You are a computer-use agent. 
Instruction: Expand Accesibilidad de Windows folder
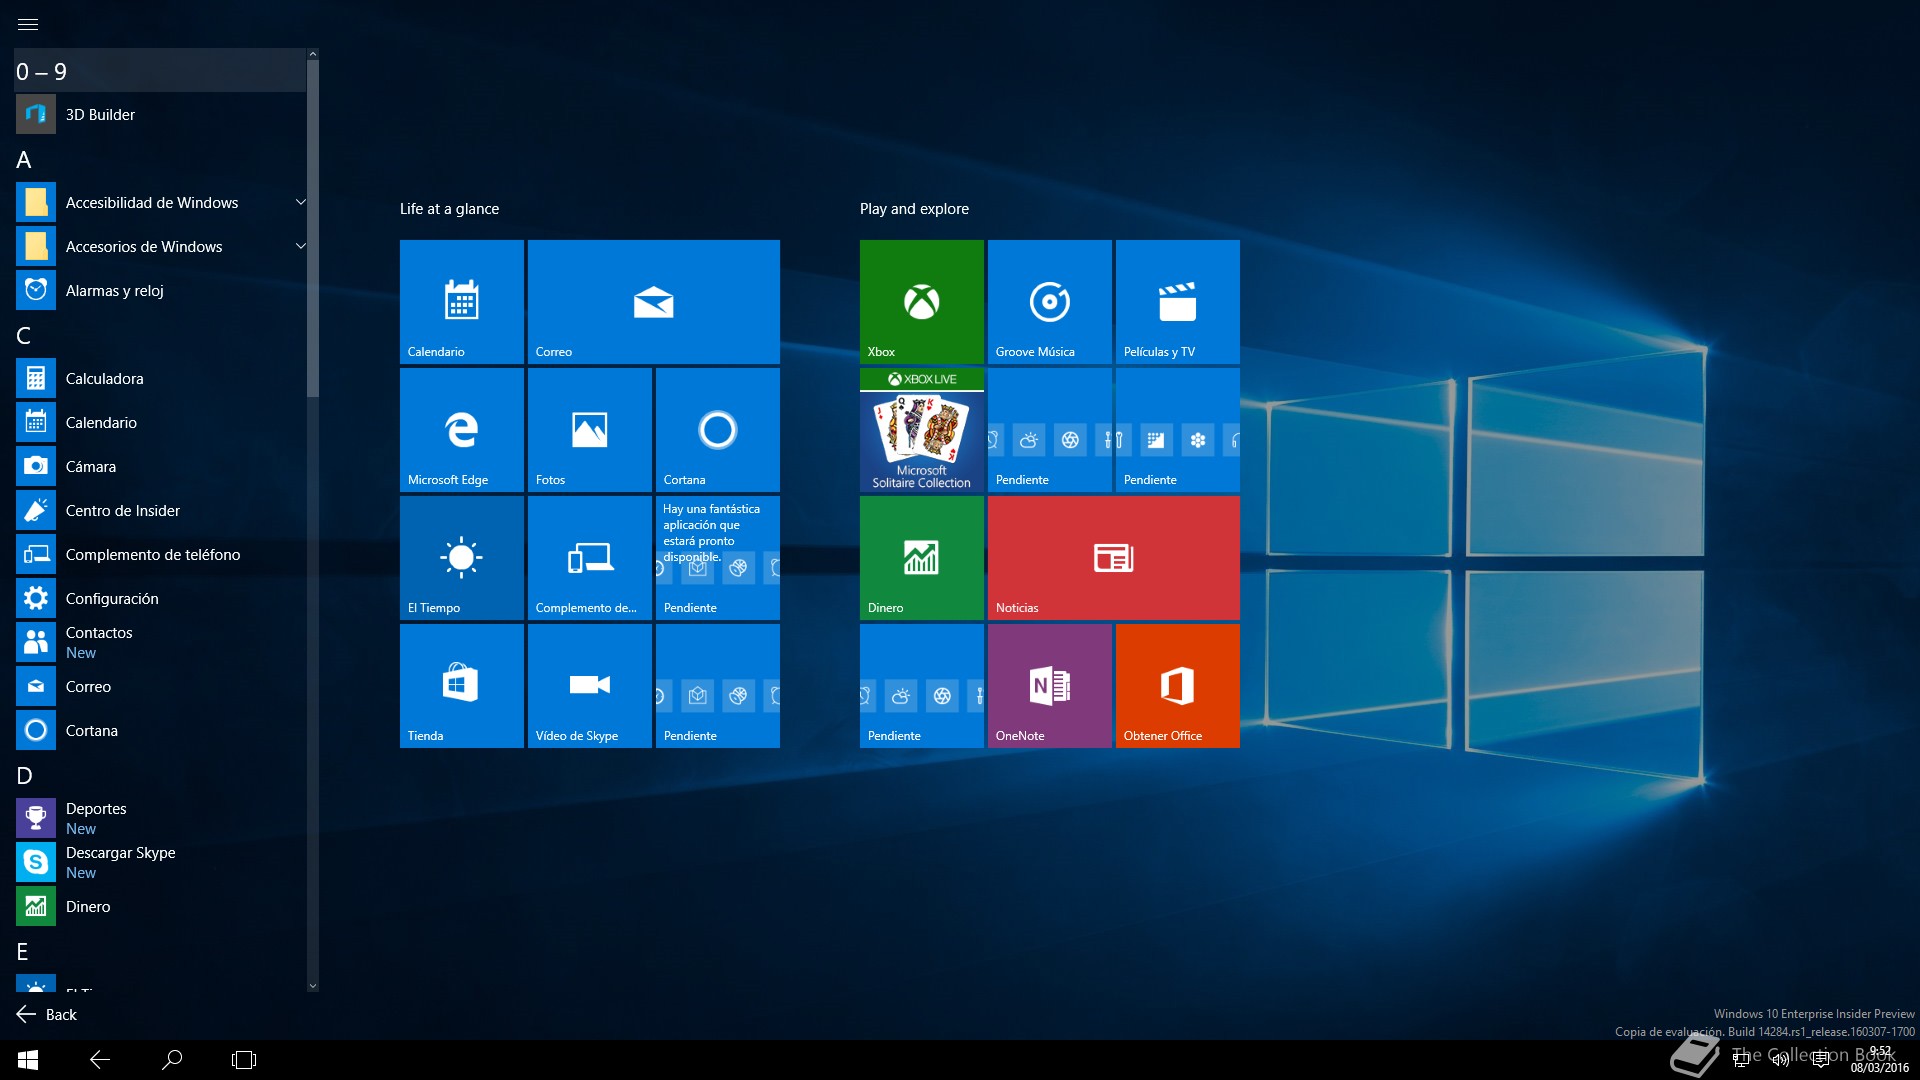coord(160,203)
